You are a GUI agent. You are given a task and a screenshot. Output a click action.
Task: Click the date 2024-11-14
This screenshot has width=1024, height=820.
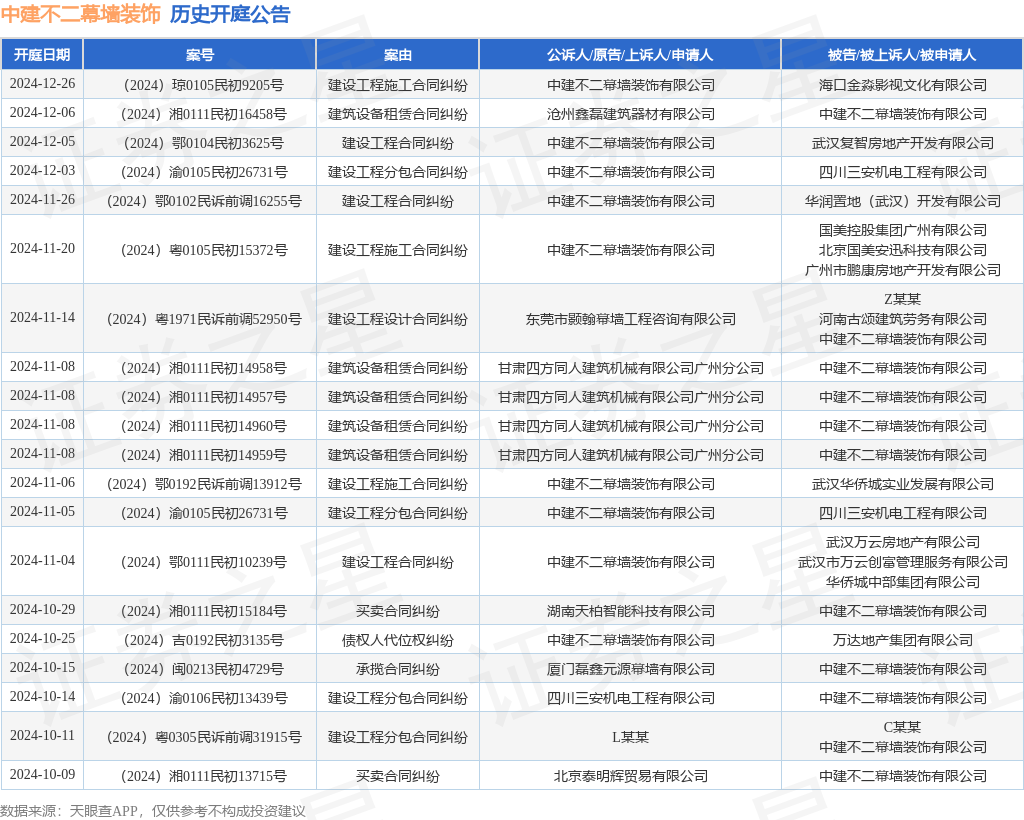[42, 317]
